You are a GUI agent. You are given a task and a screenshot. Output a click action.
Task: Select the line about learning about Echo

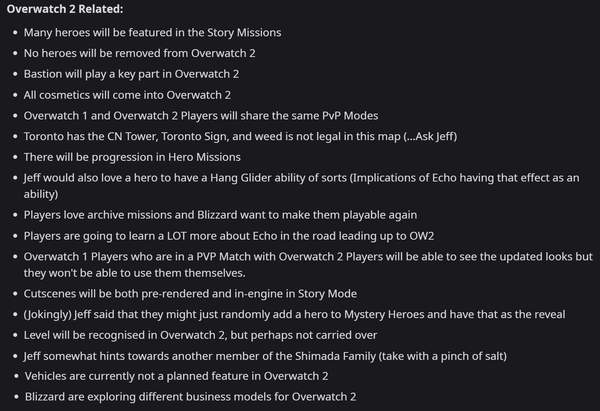click(x=229, y=236)
